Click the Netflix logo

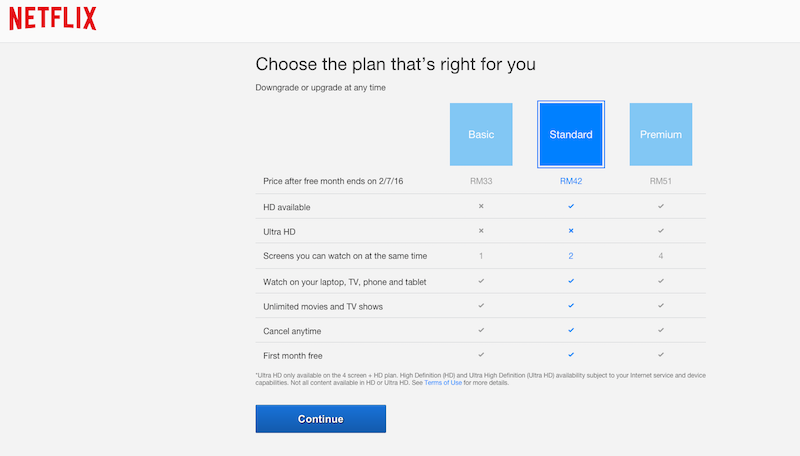click(54, 19)
